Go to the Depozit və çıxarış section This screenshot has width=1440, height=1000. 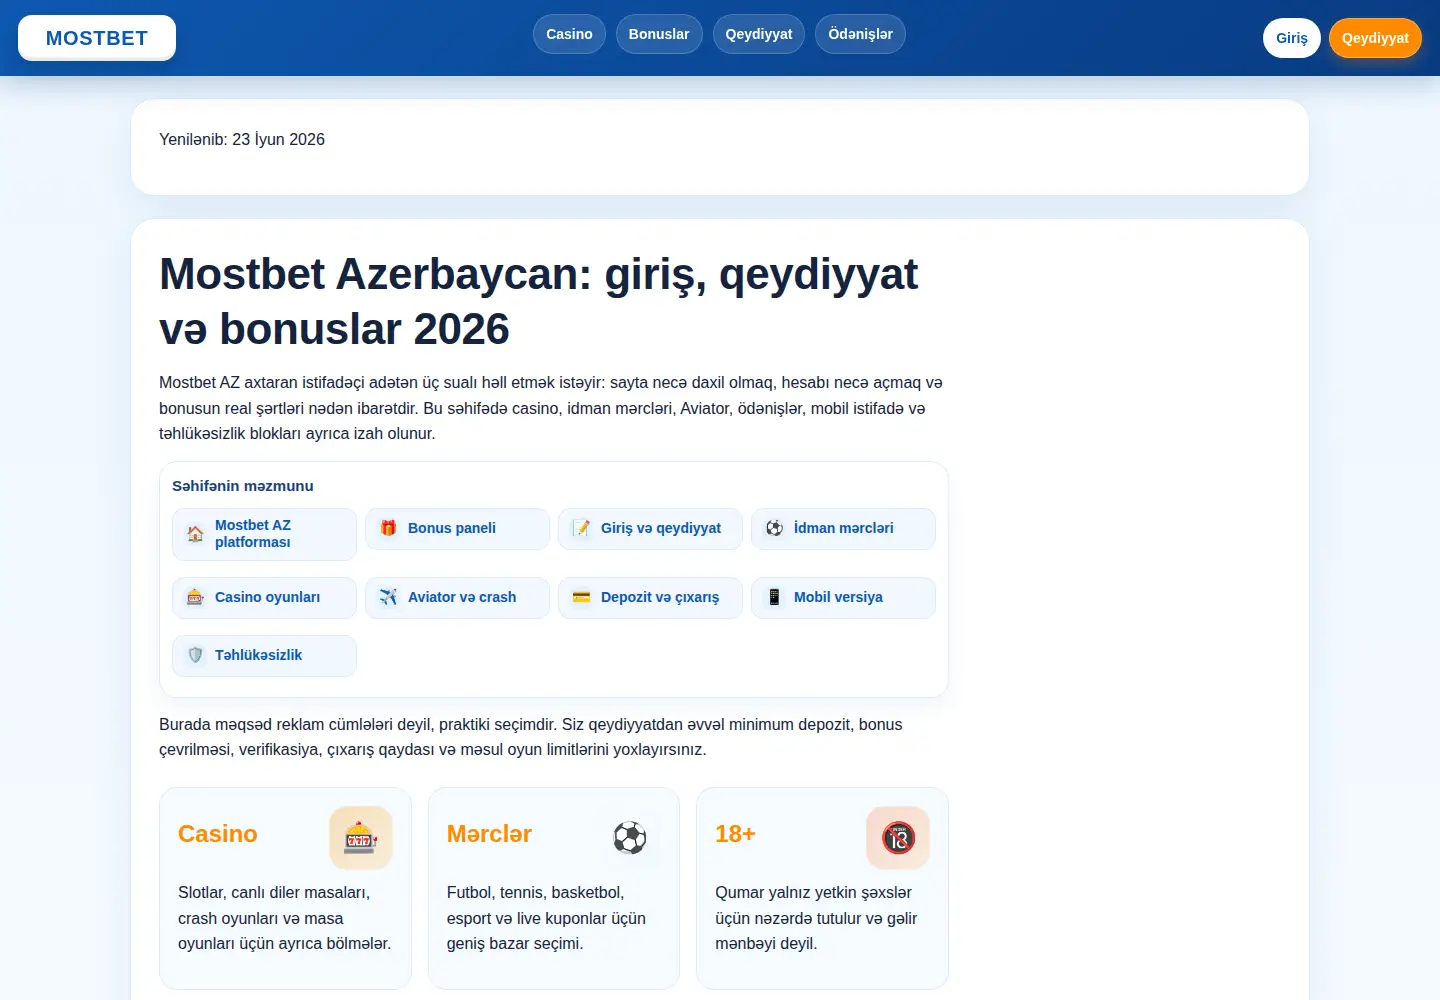650,598
